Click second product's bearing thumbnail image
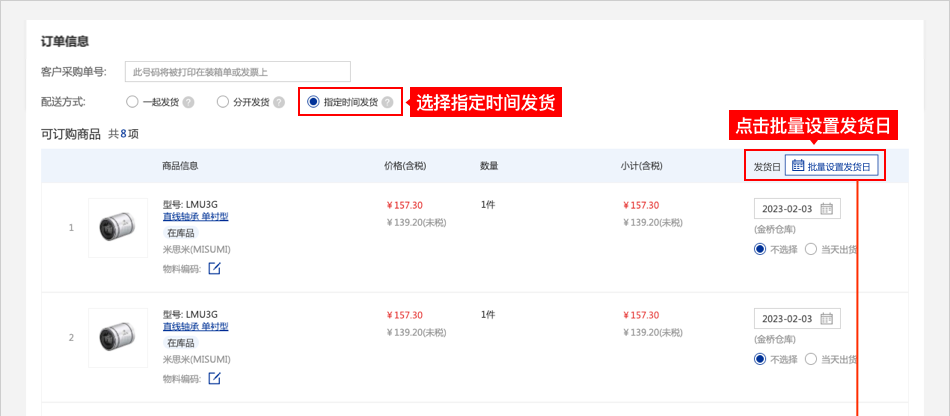 click(x=118, y=337)
